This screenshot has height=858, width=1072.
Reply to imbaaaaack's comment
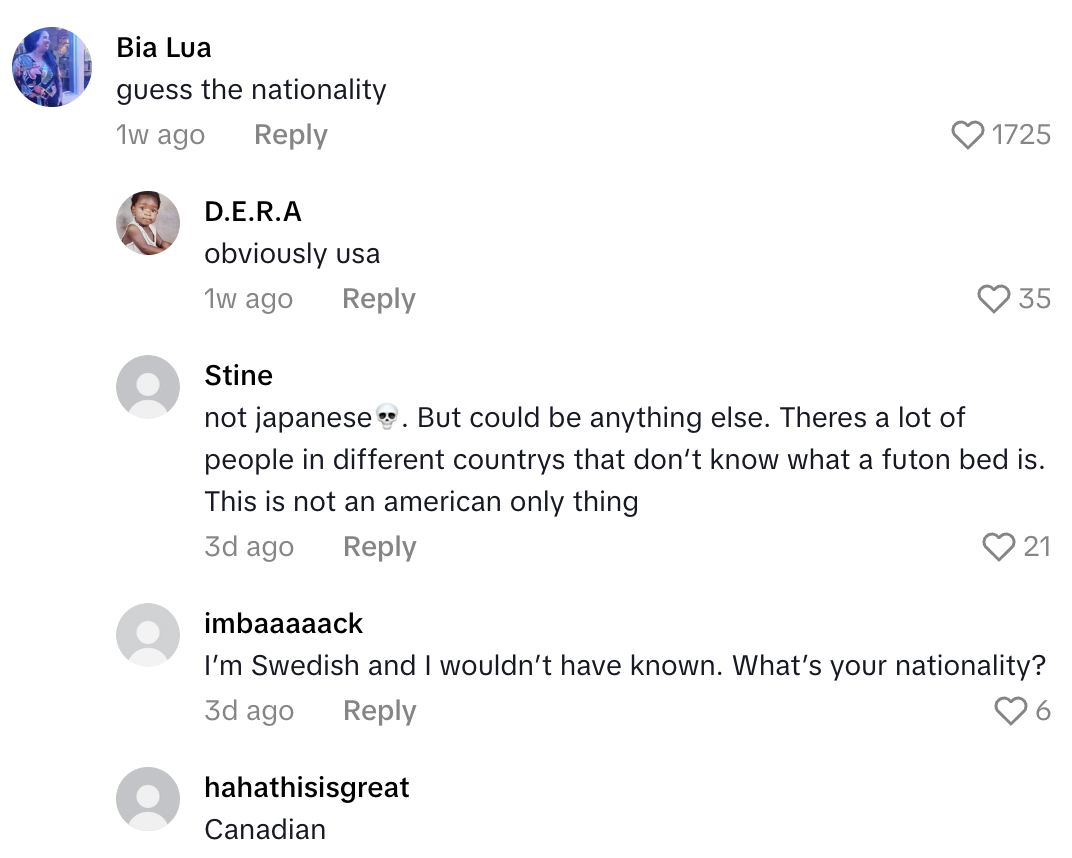pyautogui.click(x=378, y=711)
